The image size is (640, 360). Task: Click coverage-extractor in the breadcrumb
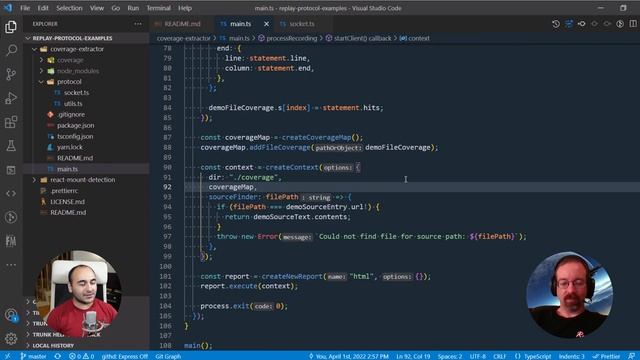183,38
